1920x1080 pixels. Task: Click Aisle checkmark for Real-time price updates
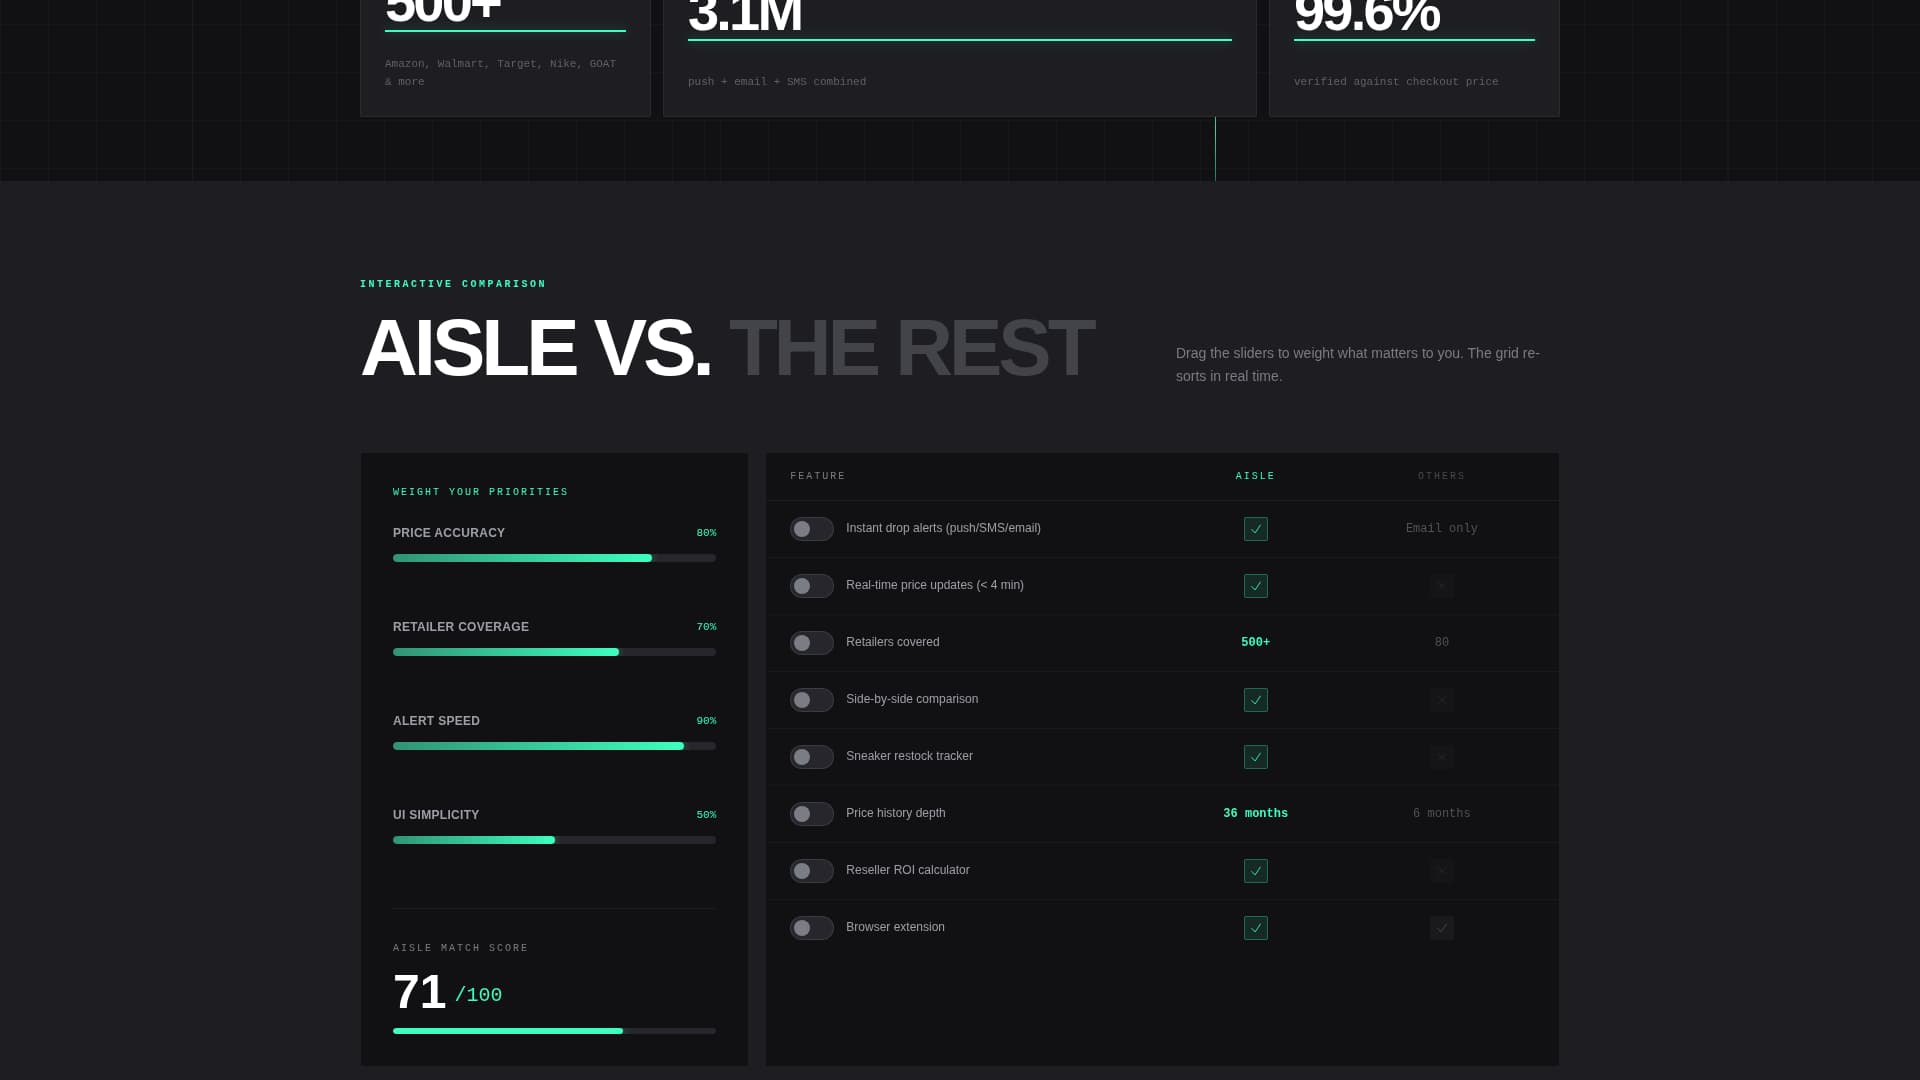1255,586
